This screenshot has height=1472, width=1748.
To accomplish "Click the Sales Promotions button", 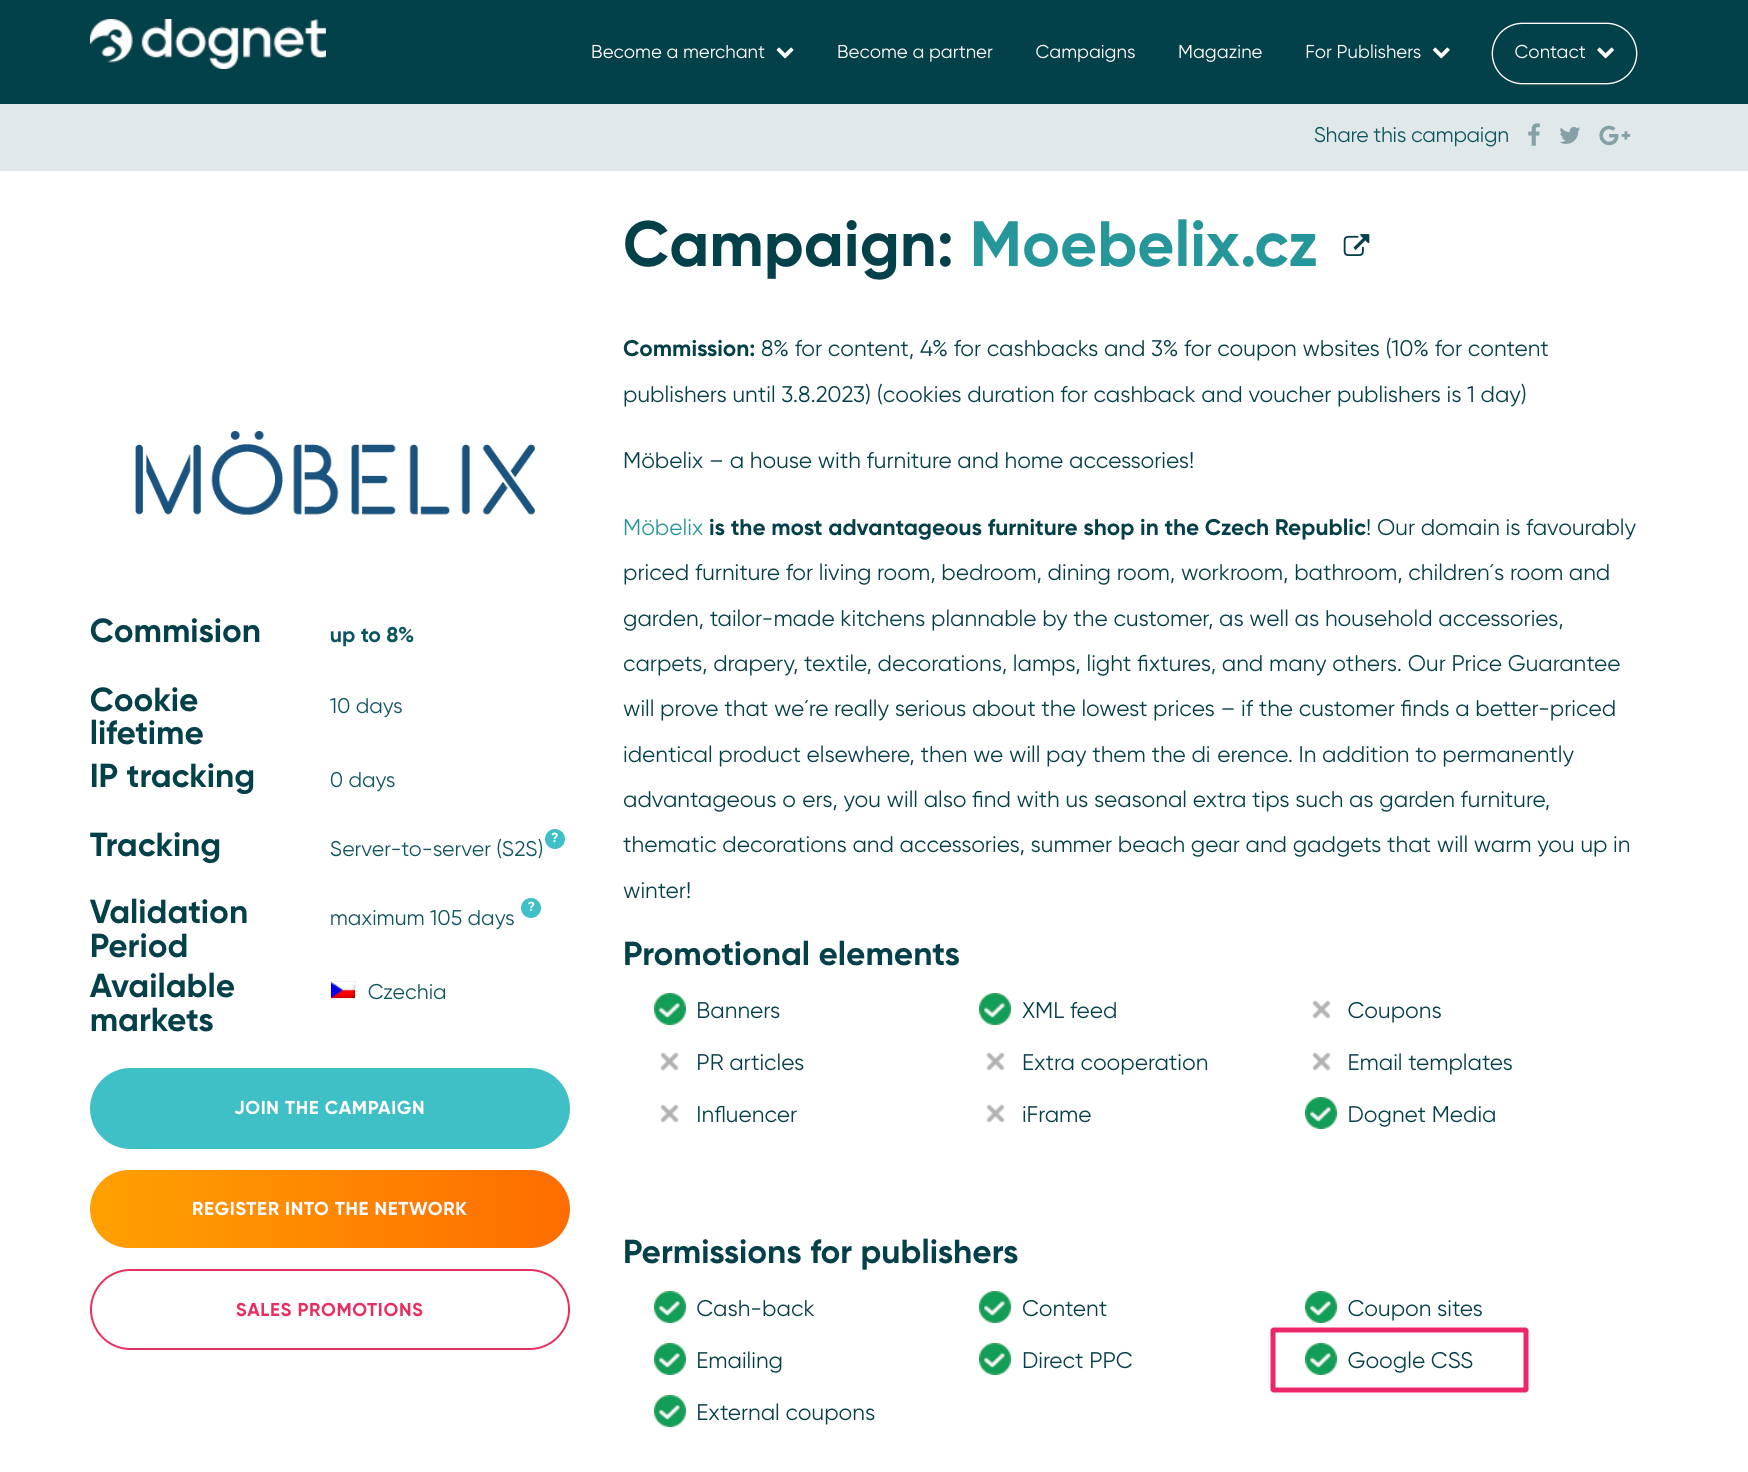I will 330,1310.
